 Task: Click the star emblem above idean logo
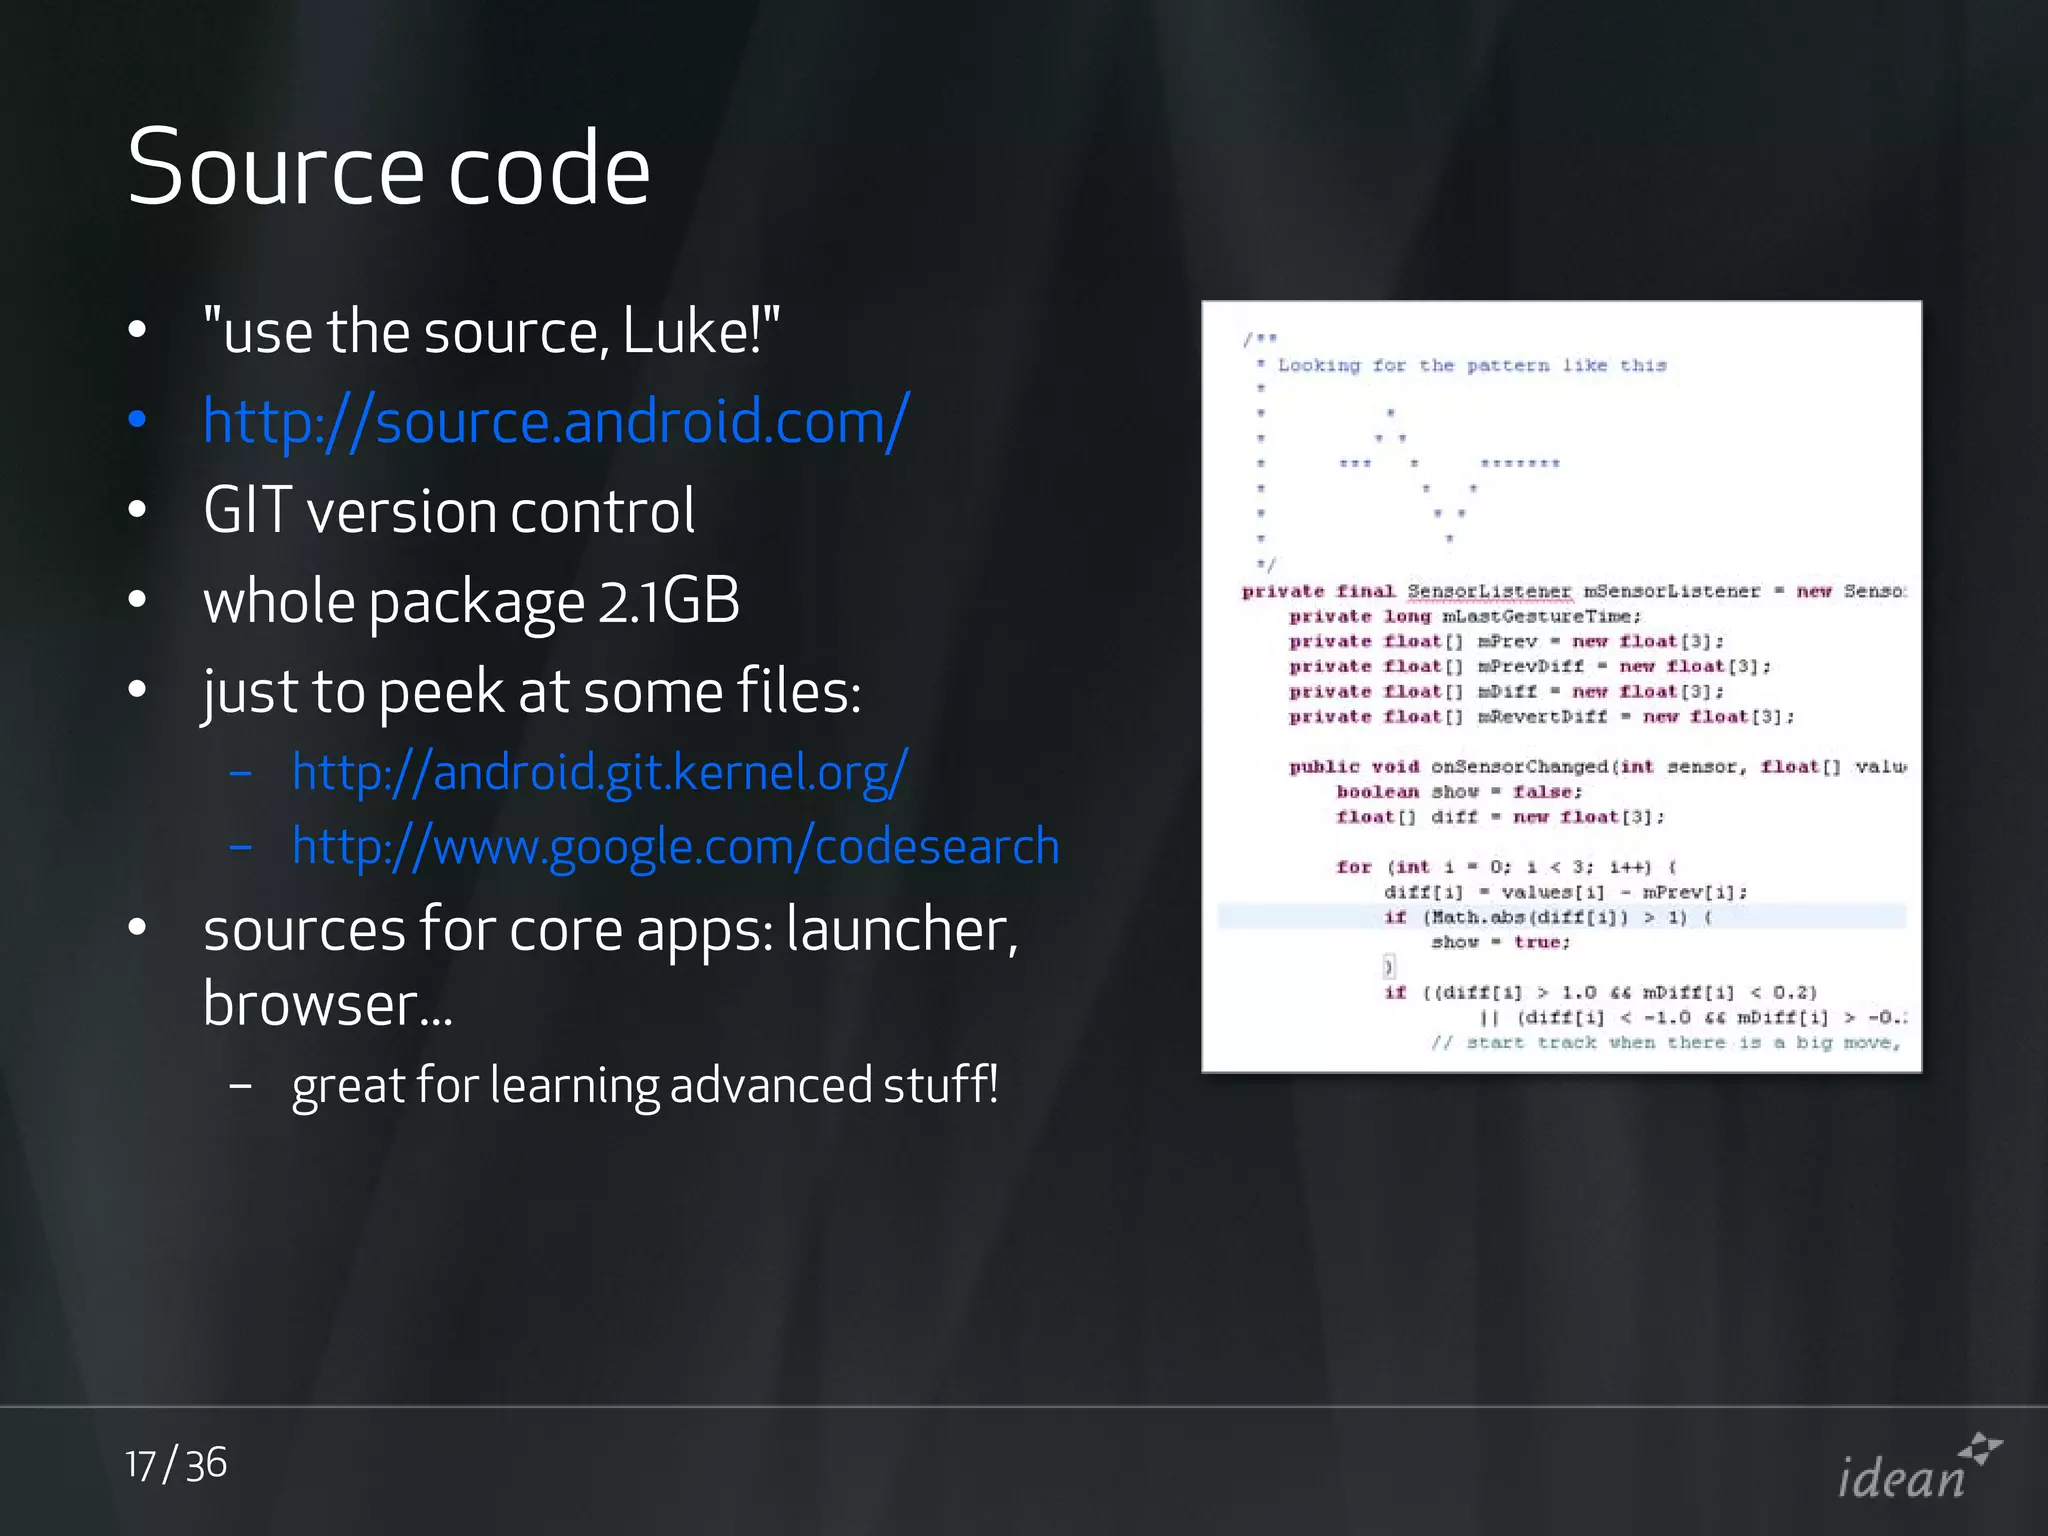pos(1980,1448)
